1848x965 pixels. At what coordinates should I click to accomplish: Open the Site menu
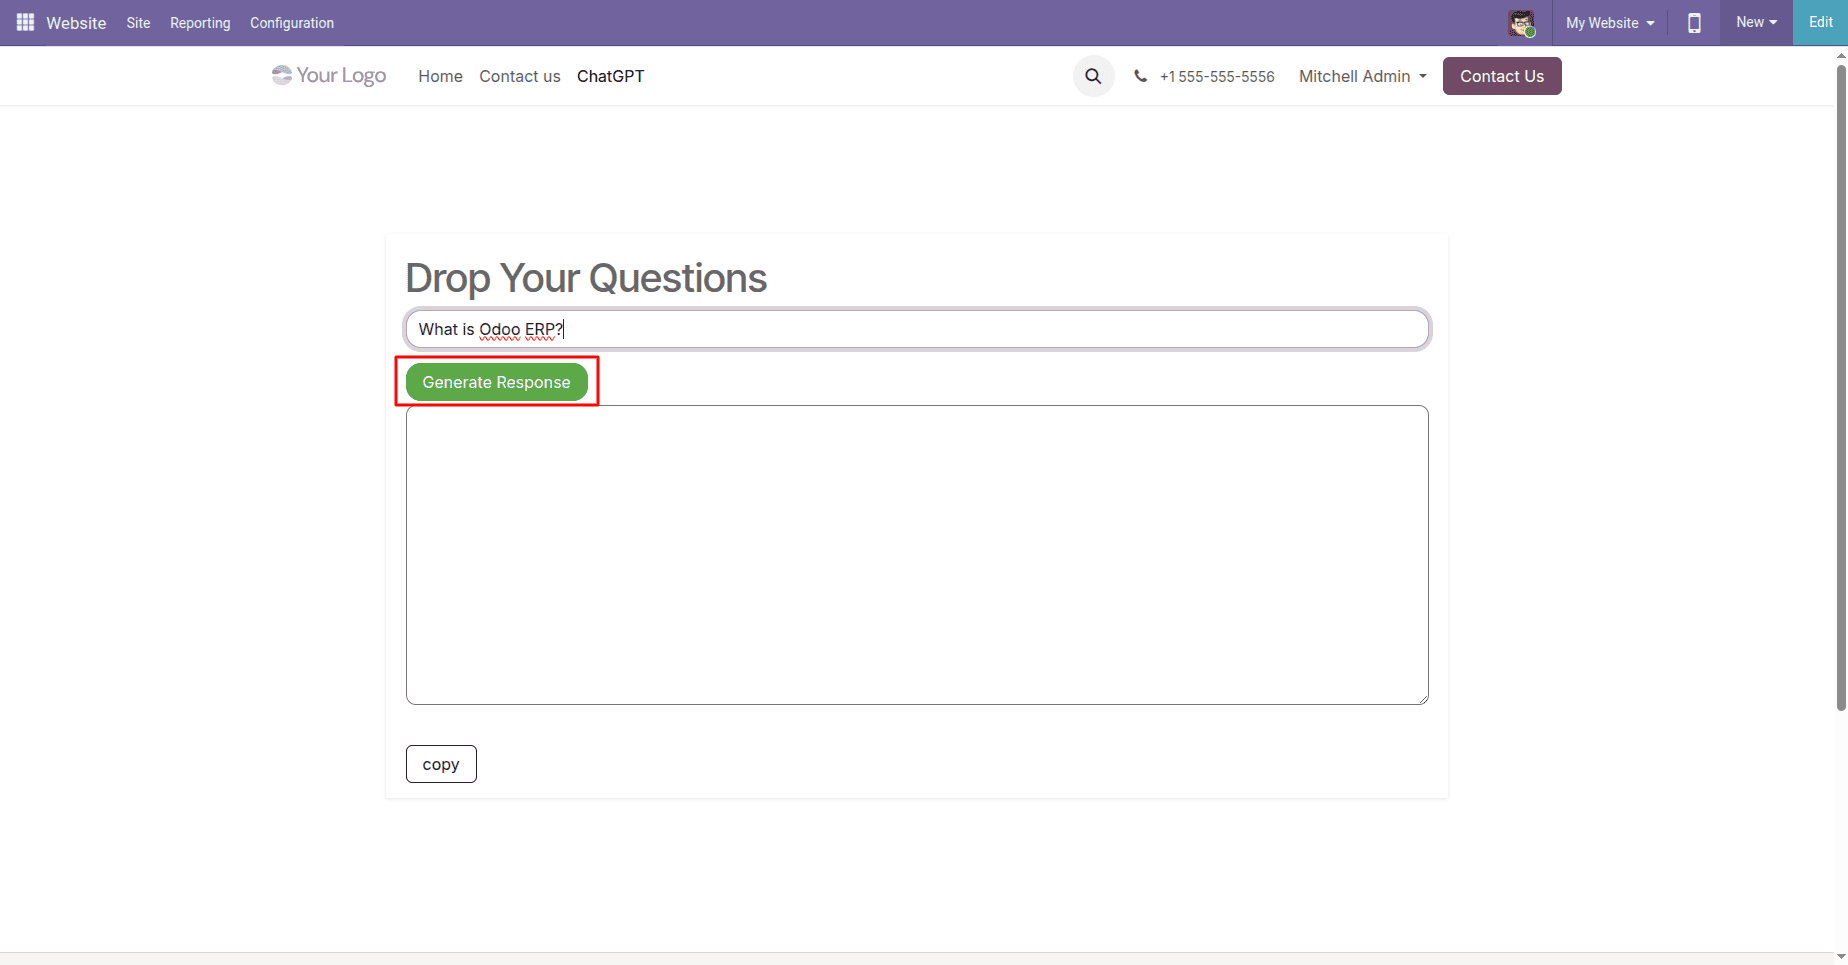pyautogui.click(x=138, y=23)
